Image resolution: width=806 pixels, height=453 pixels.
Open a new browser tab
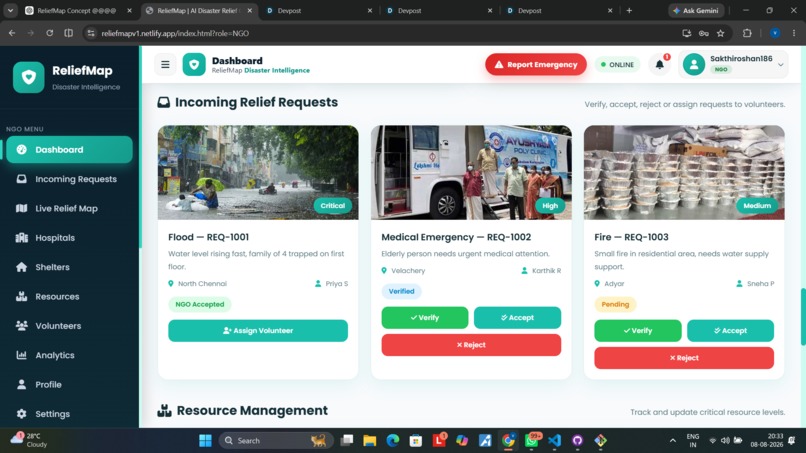tap(629, 10)
